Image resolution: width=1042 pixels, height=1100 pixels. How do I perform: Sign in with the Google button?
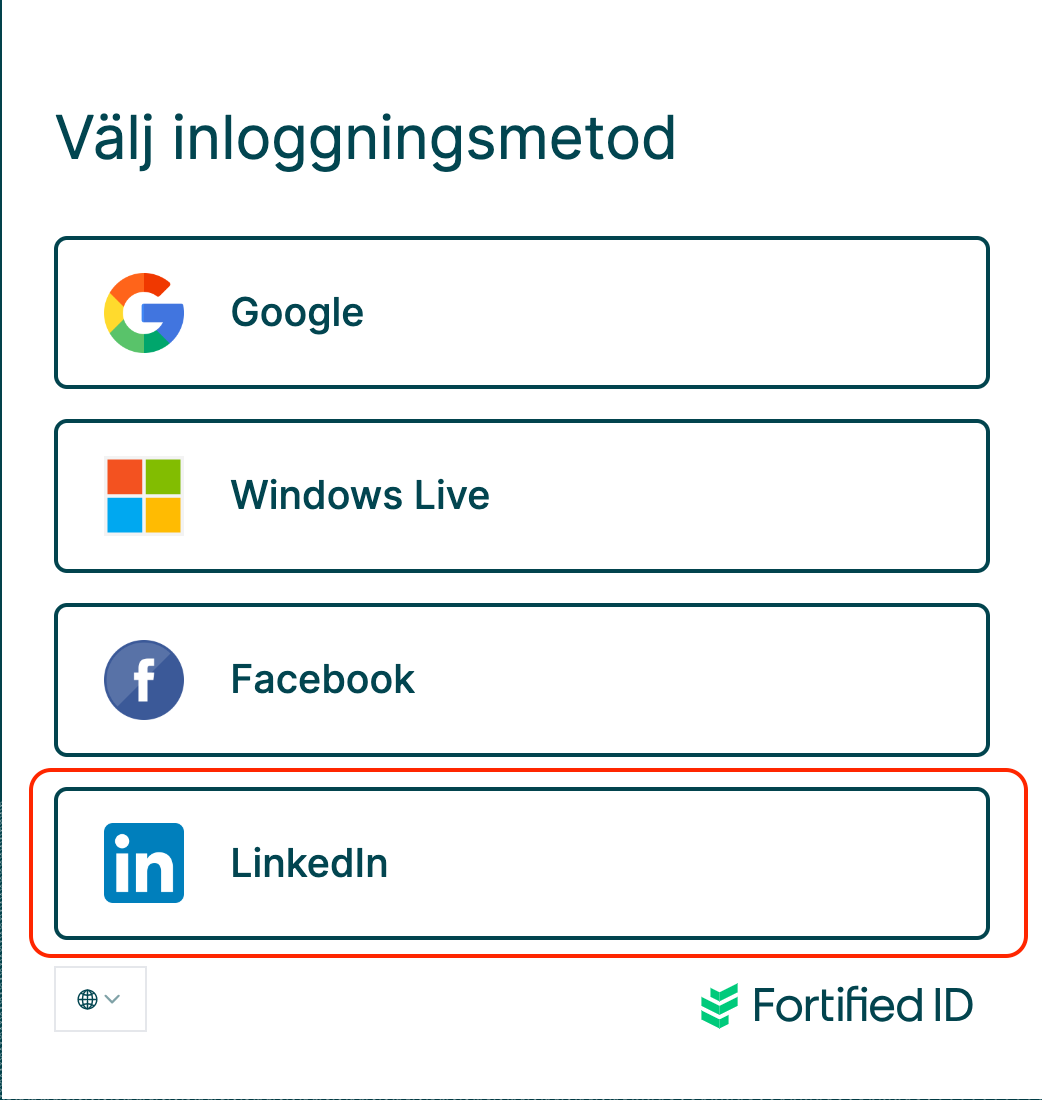[521, 312]
